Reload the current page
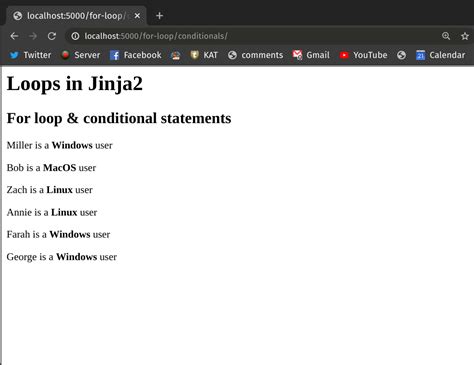 [52, 36]
